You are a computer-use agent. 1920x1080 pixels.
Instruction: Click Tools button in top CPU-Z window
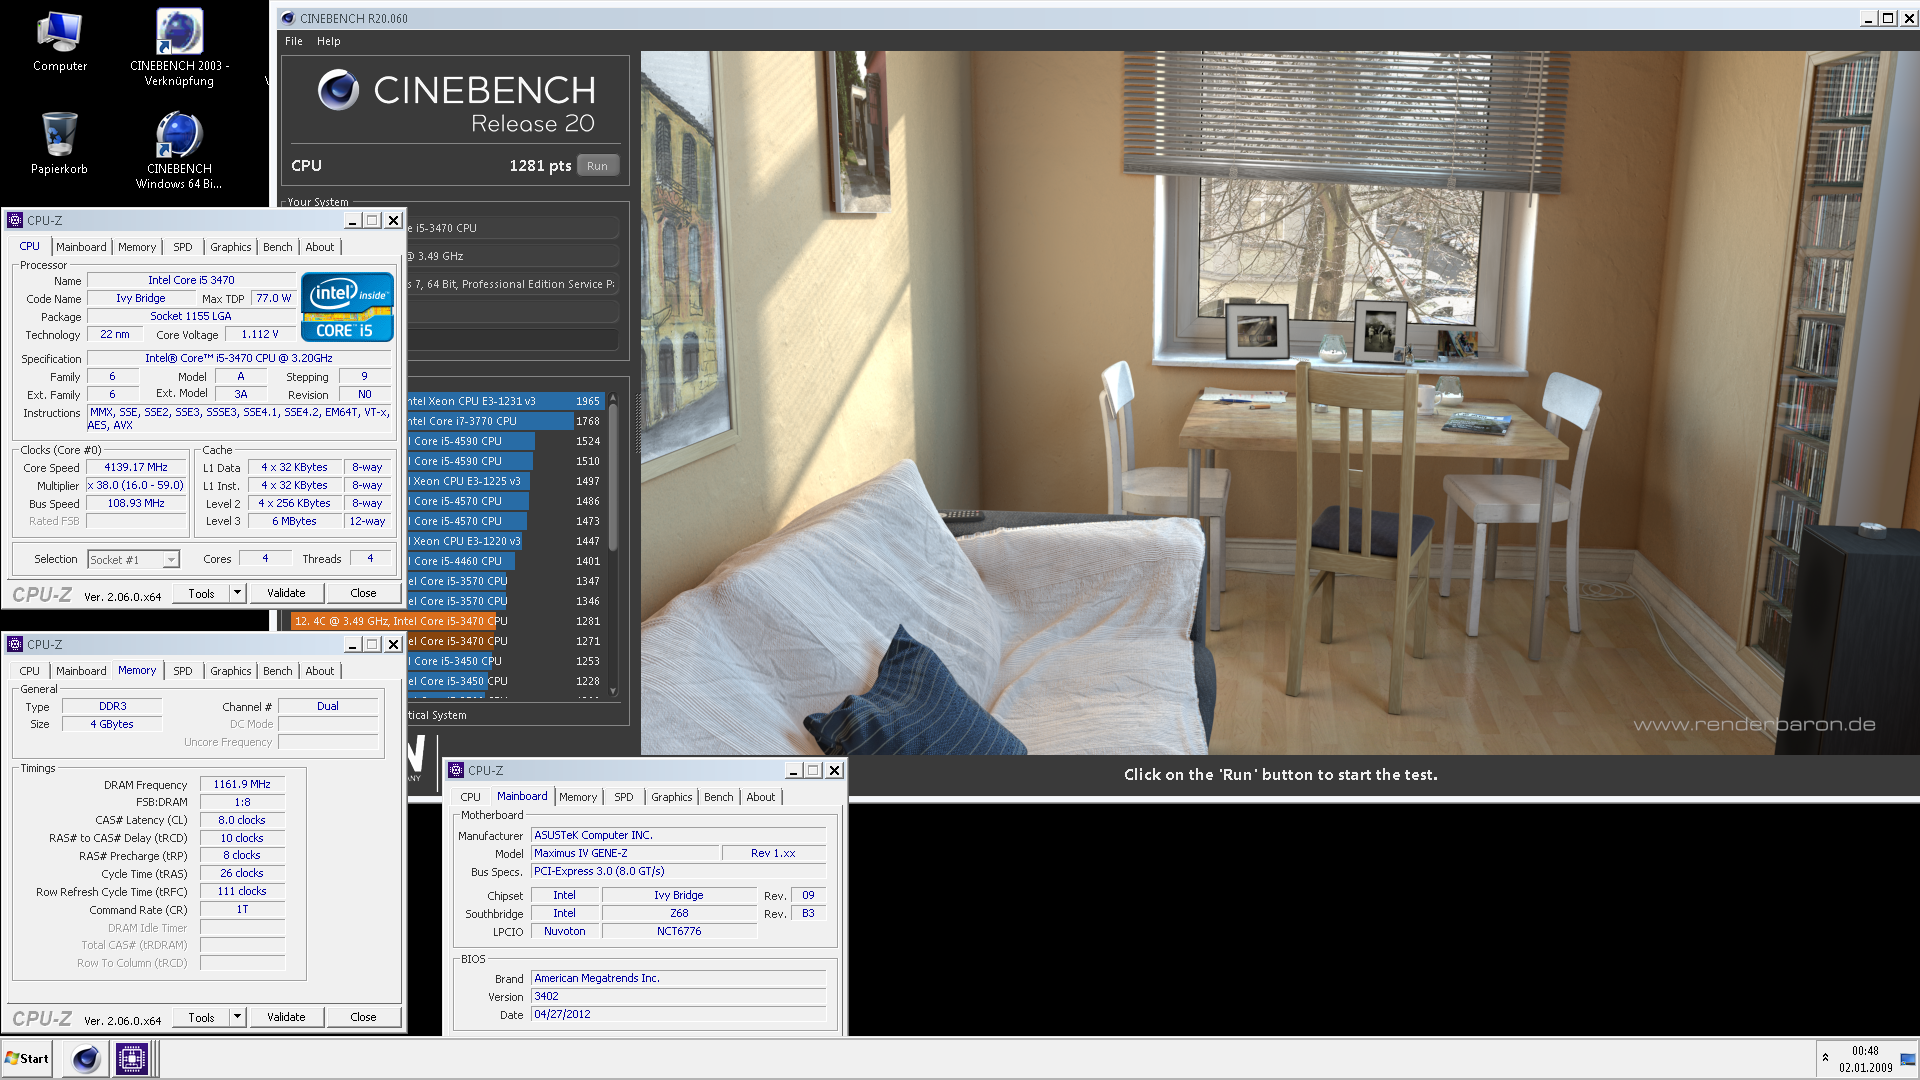[x=201, y=593]
